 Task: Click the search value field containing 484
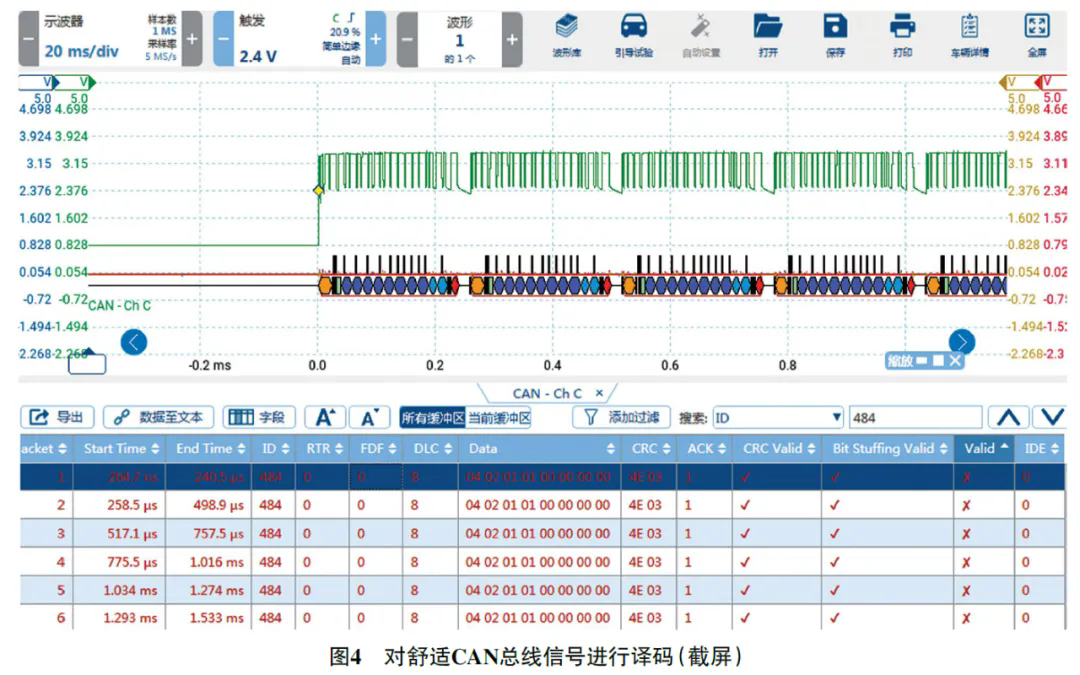(914, 418)
